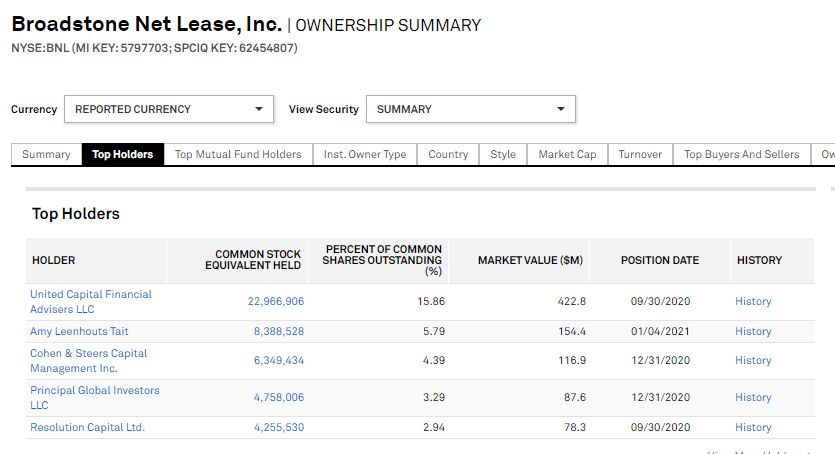Select the 78.3 market value cell

pyautogui.click(x=575, y=427)
